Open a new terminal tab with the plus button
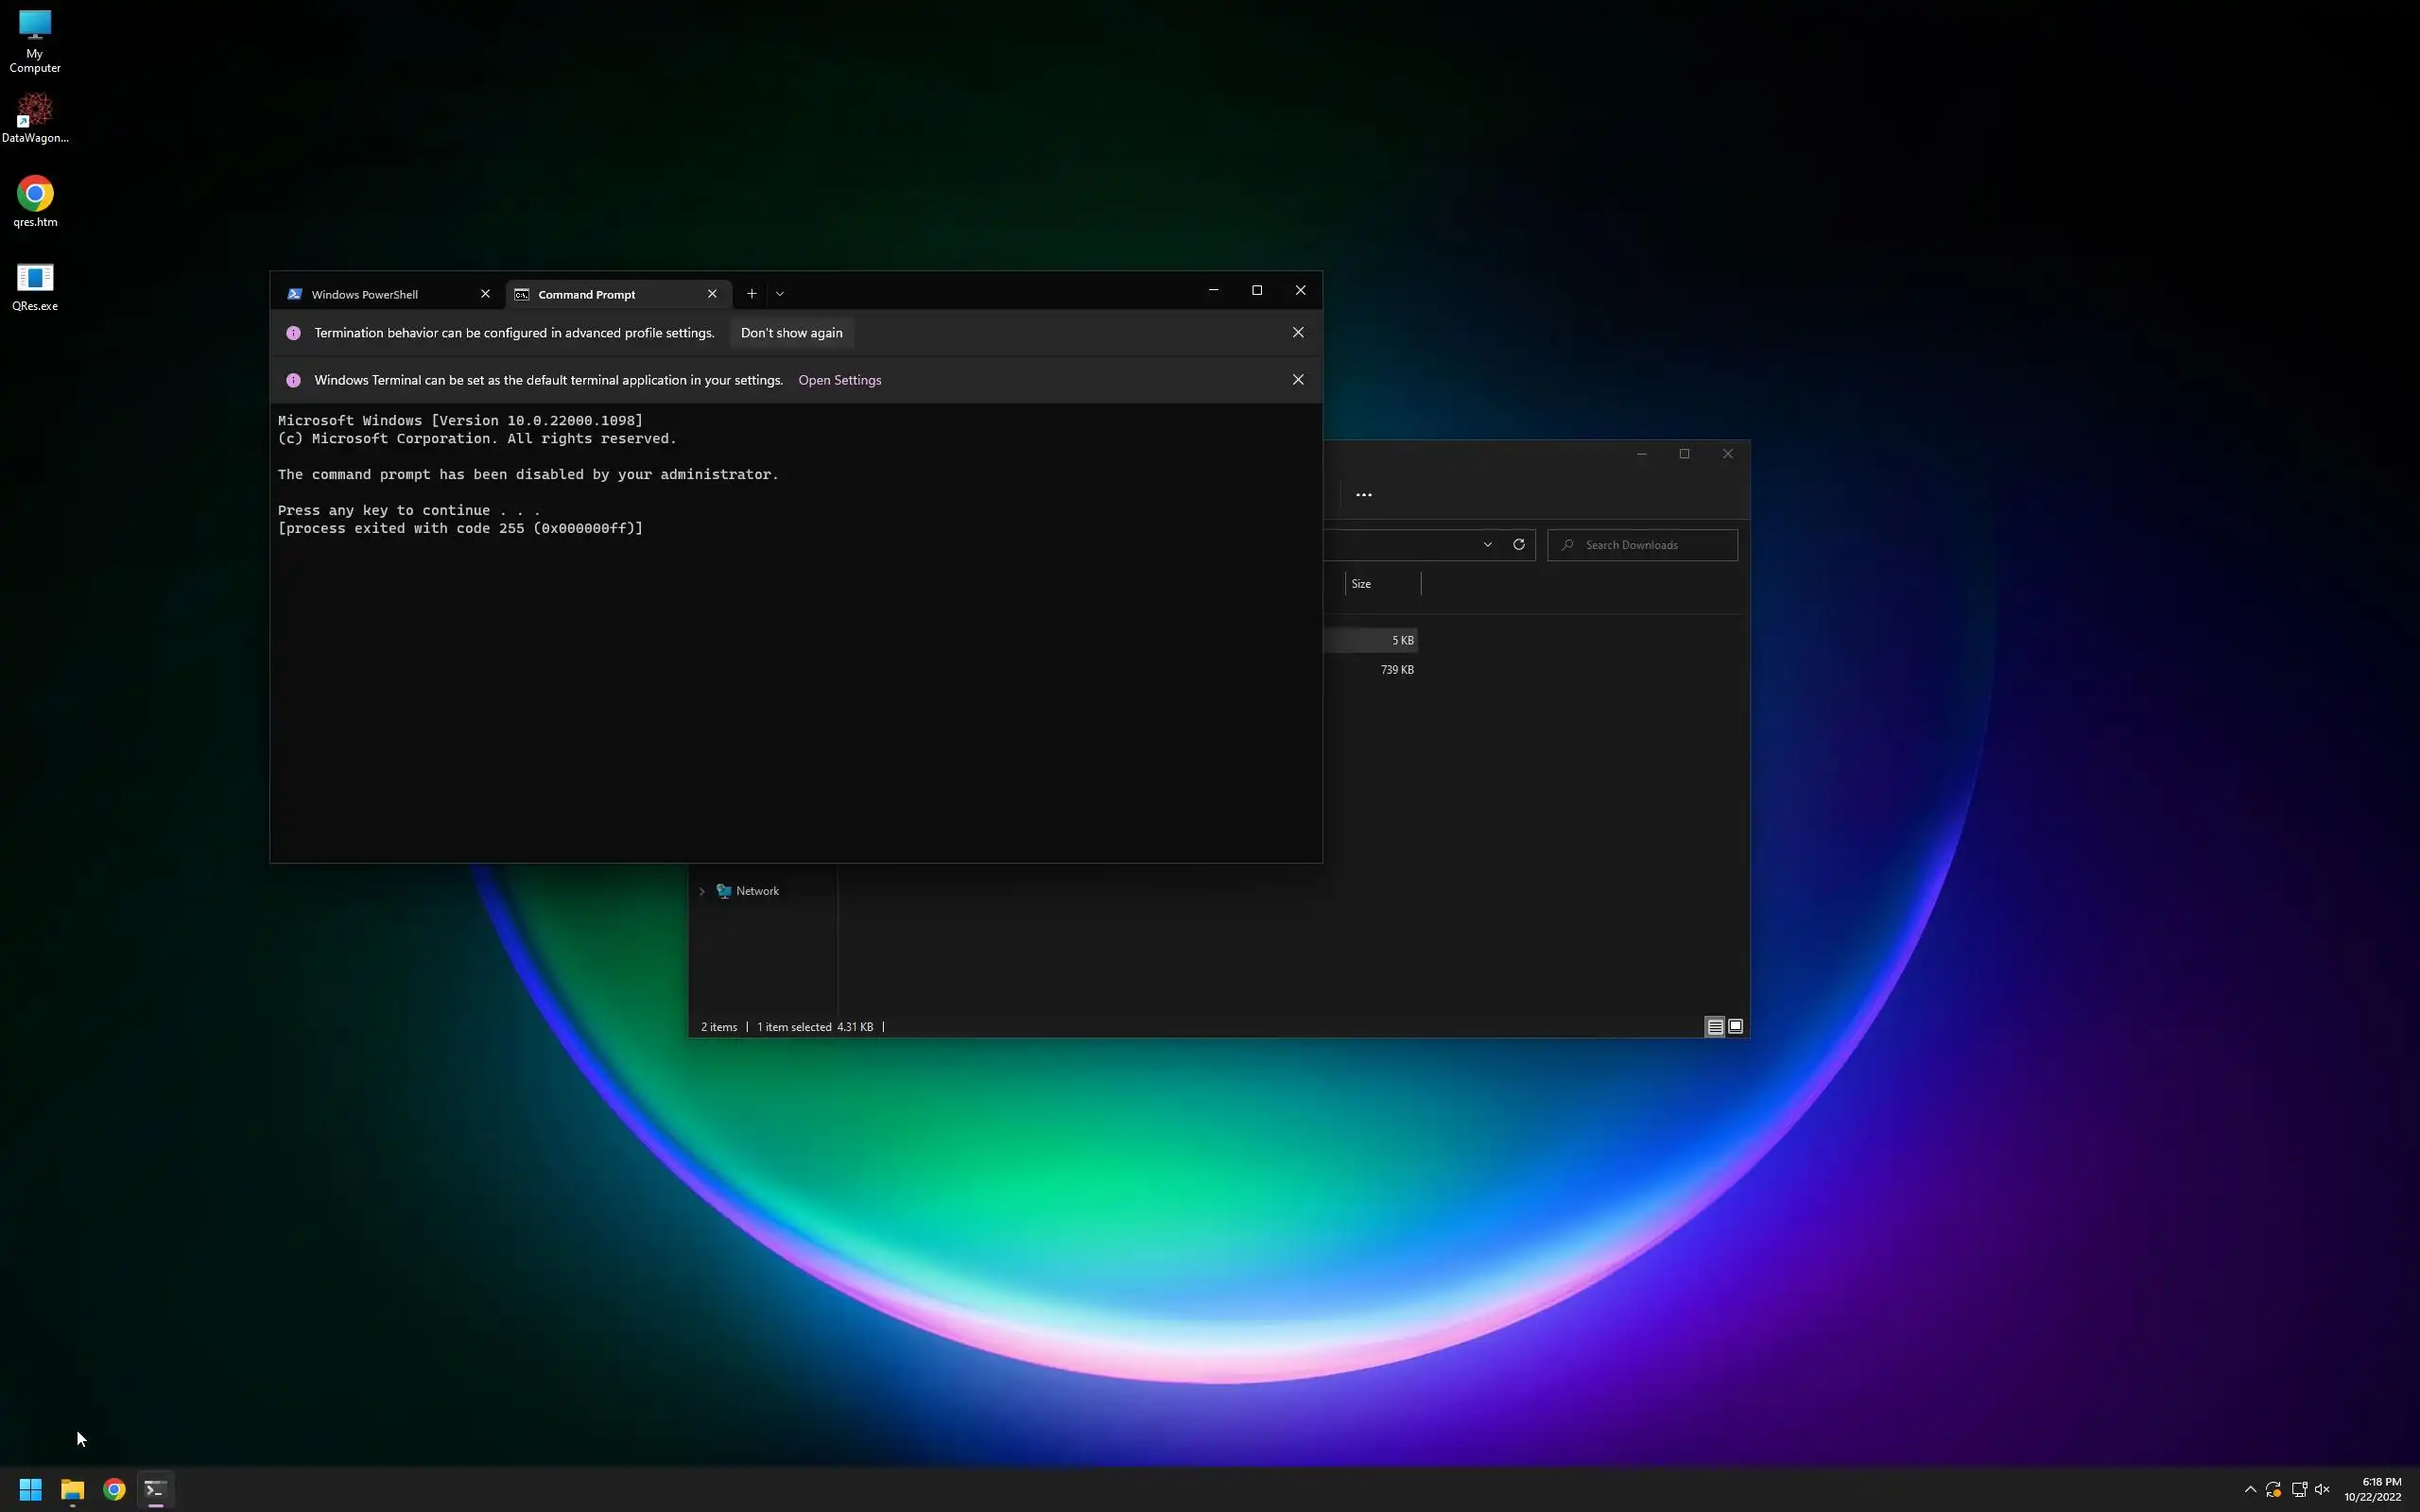The height and width of the screenshot is (1512, 2420). tap(751, 294)
